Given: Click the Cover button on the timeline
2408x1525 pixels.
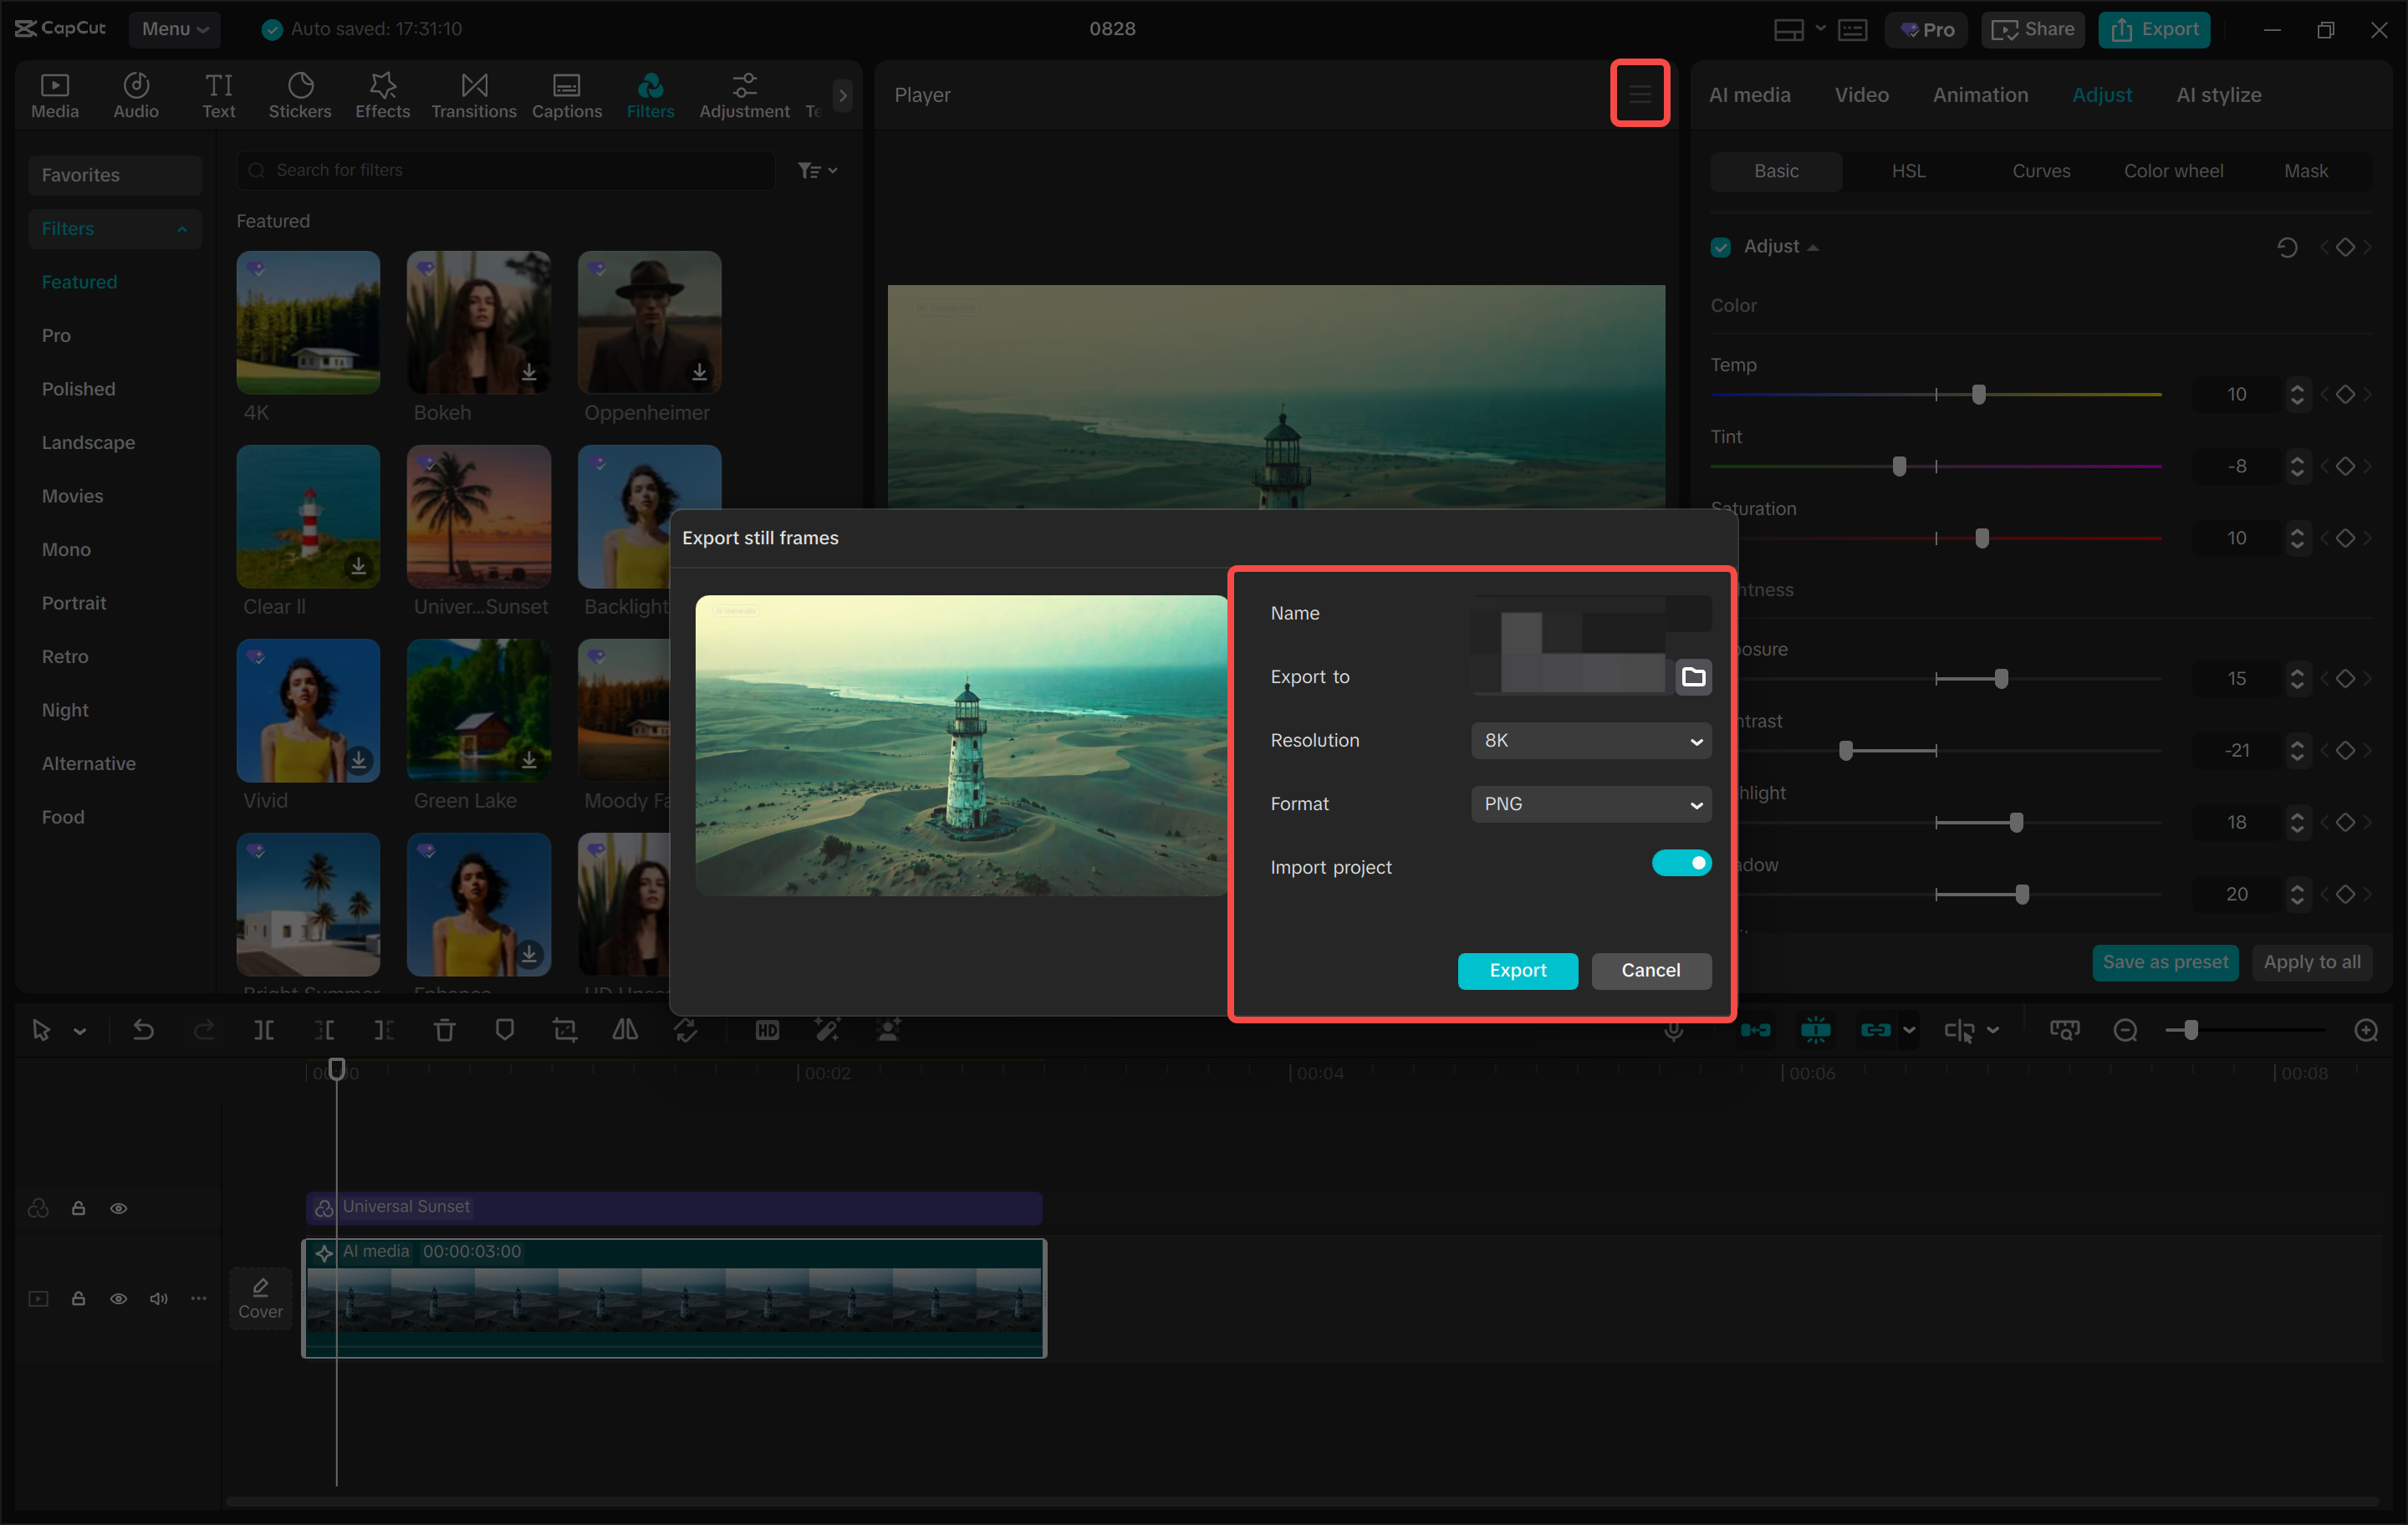Looking at the screenshot, I should [x=260, y=1298].
